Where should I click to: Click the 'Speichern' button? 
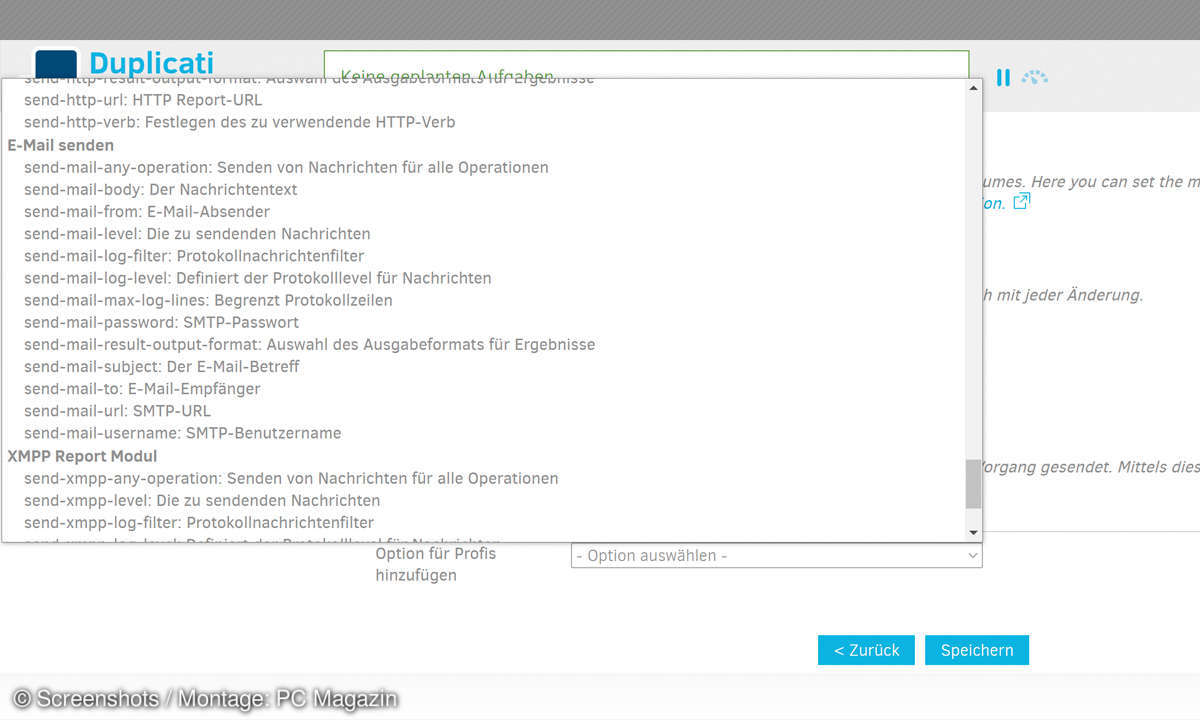coord(977,650)
